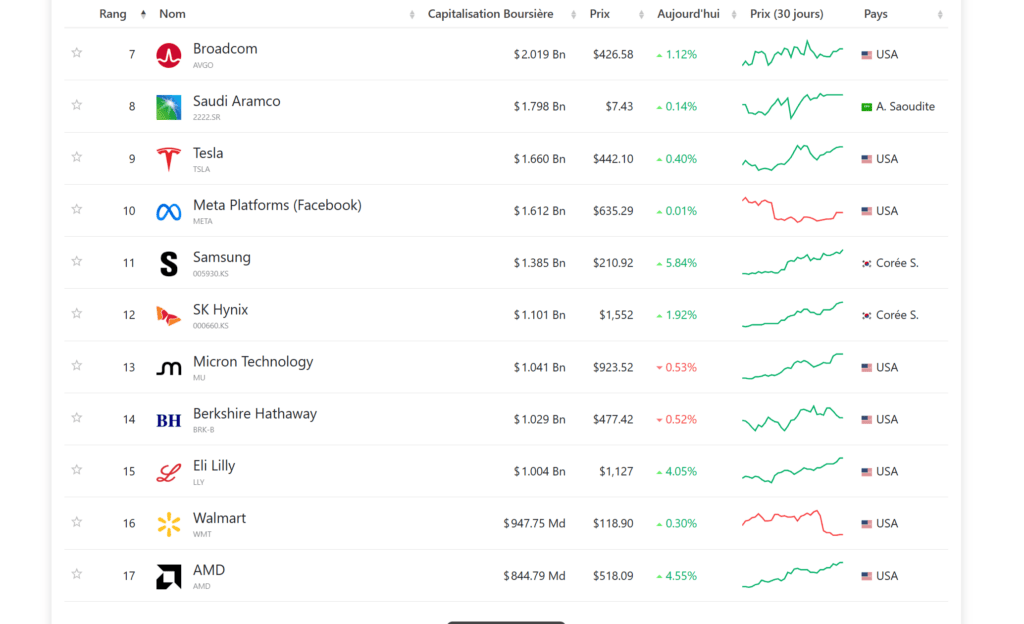Click the Walmart spark logo icon
Screen dimensions: 1024x624
168,524
